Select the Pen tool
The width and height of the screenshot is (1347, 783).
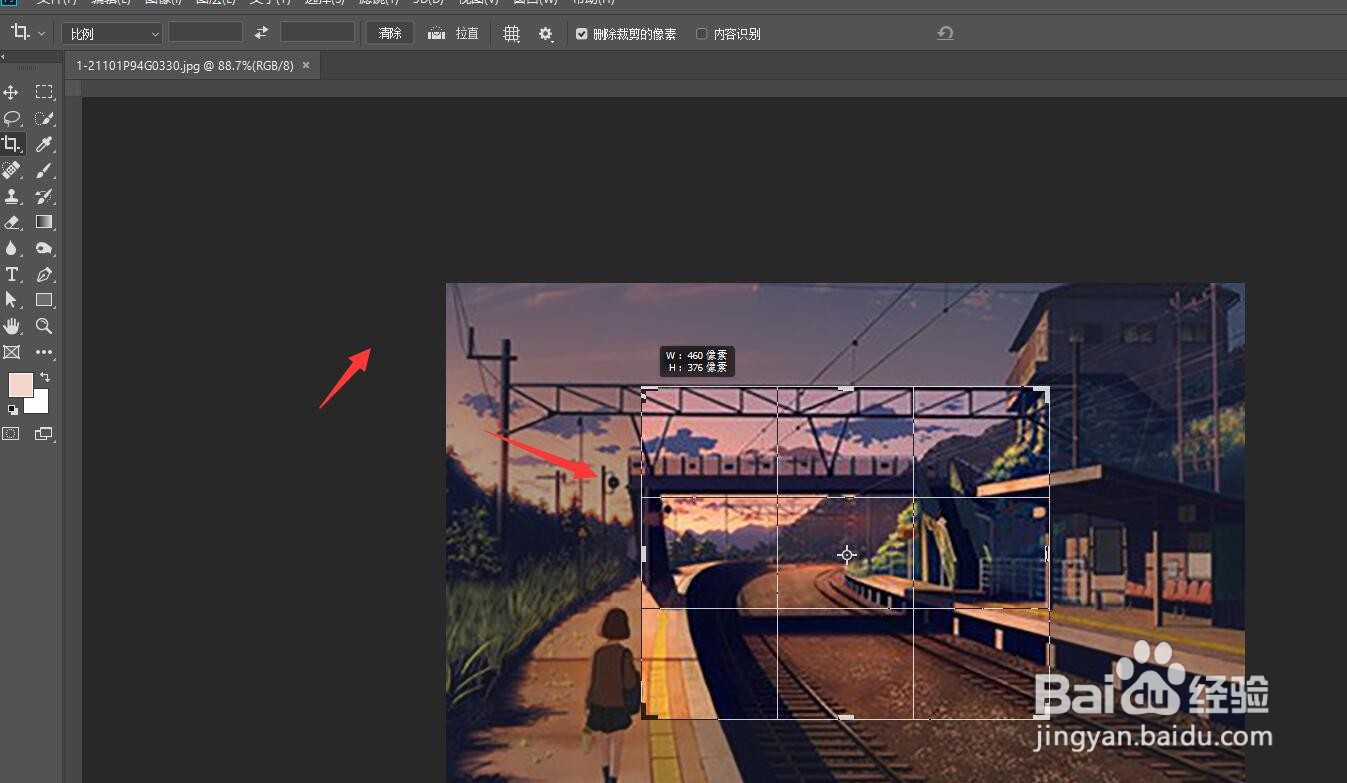coord(44,274)
